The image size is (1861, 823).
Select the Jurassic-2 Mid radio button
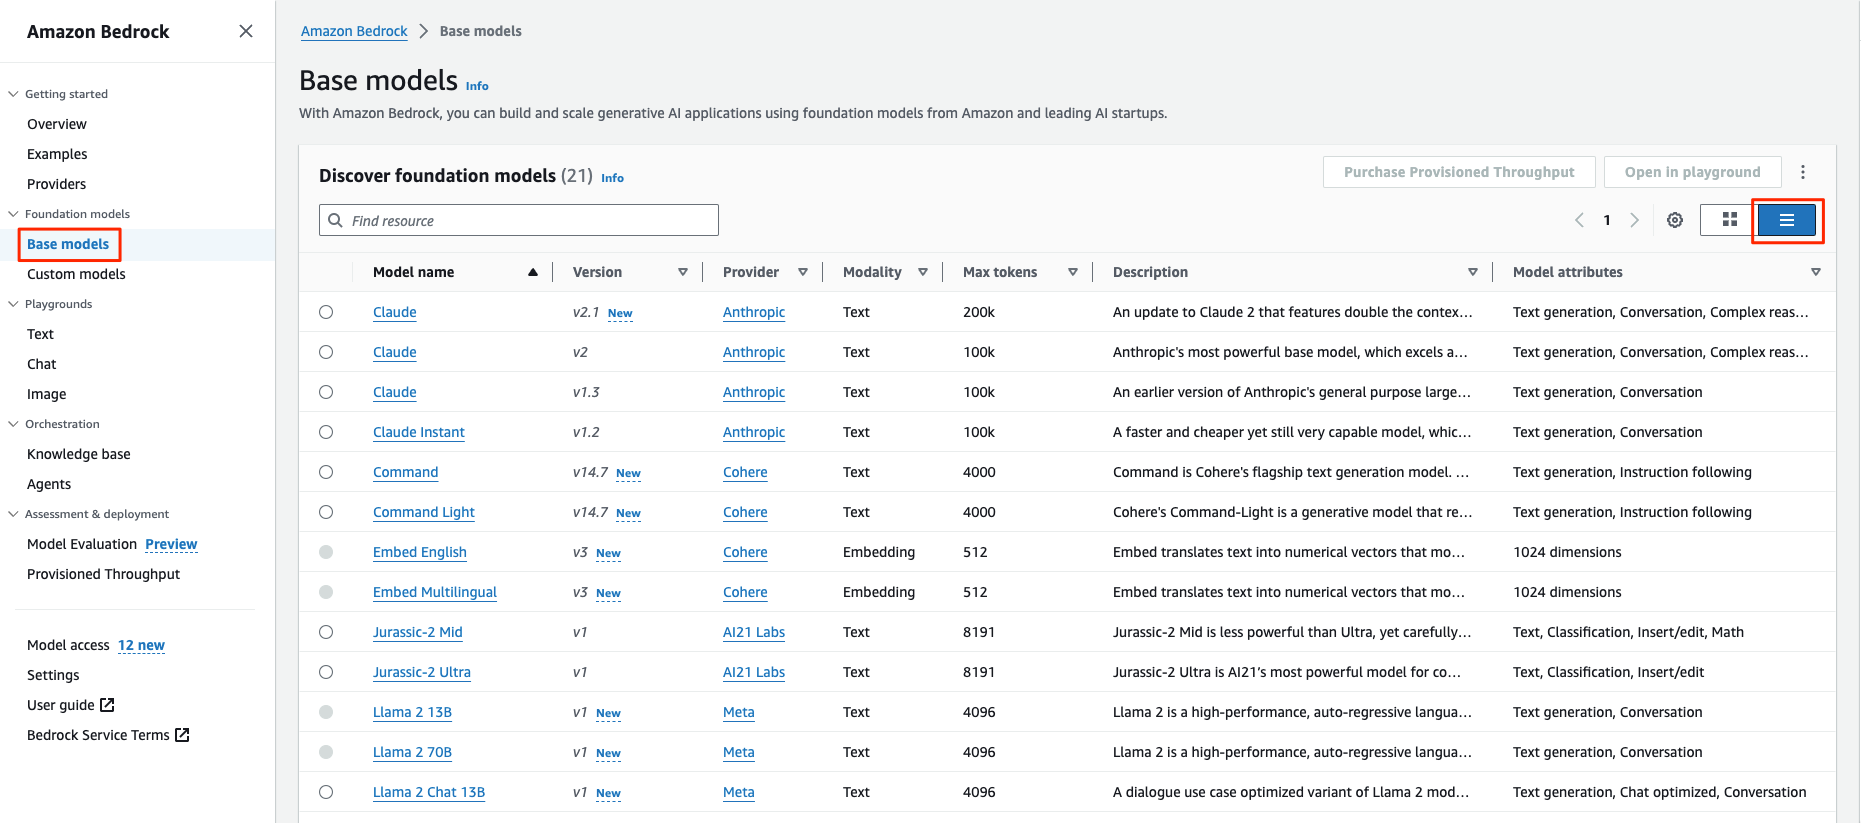[326, 632]
